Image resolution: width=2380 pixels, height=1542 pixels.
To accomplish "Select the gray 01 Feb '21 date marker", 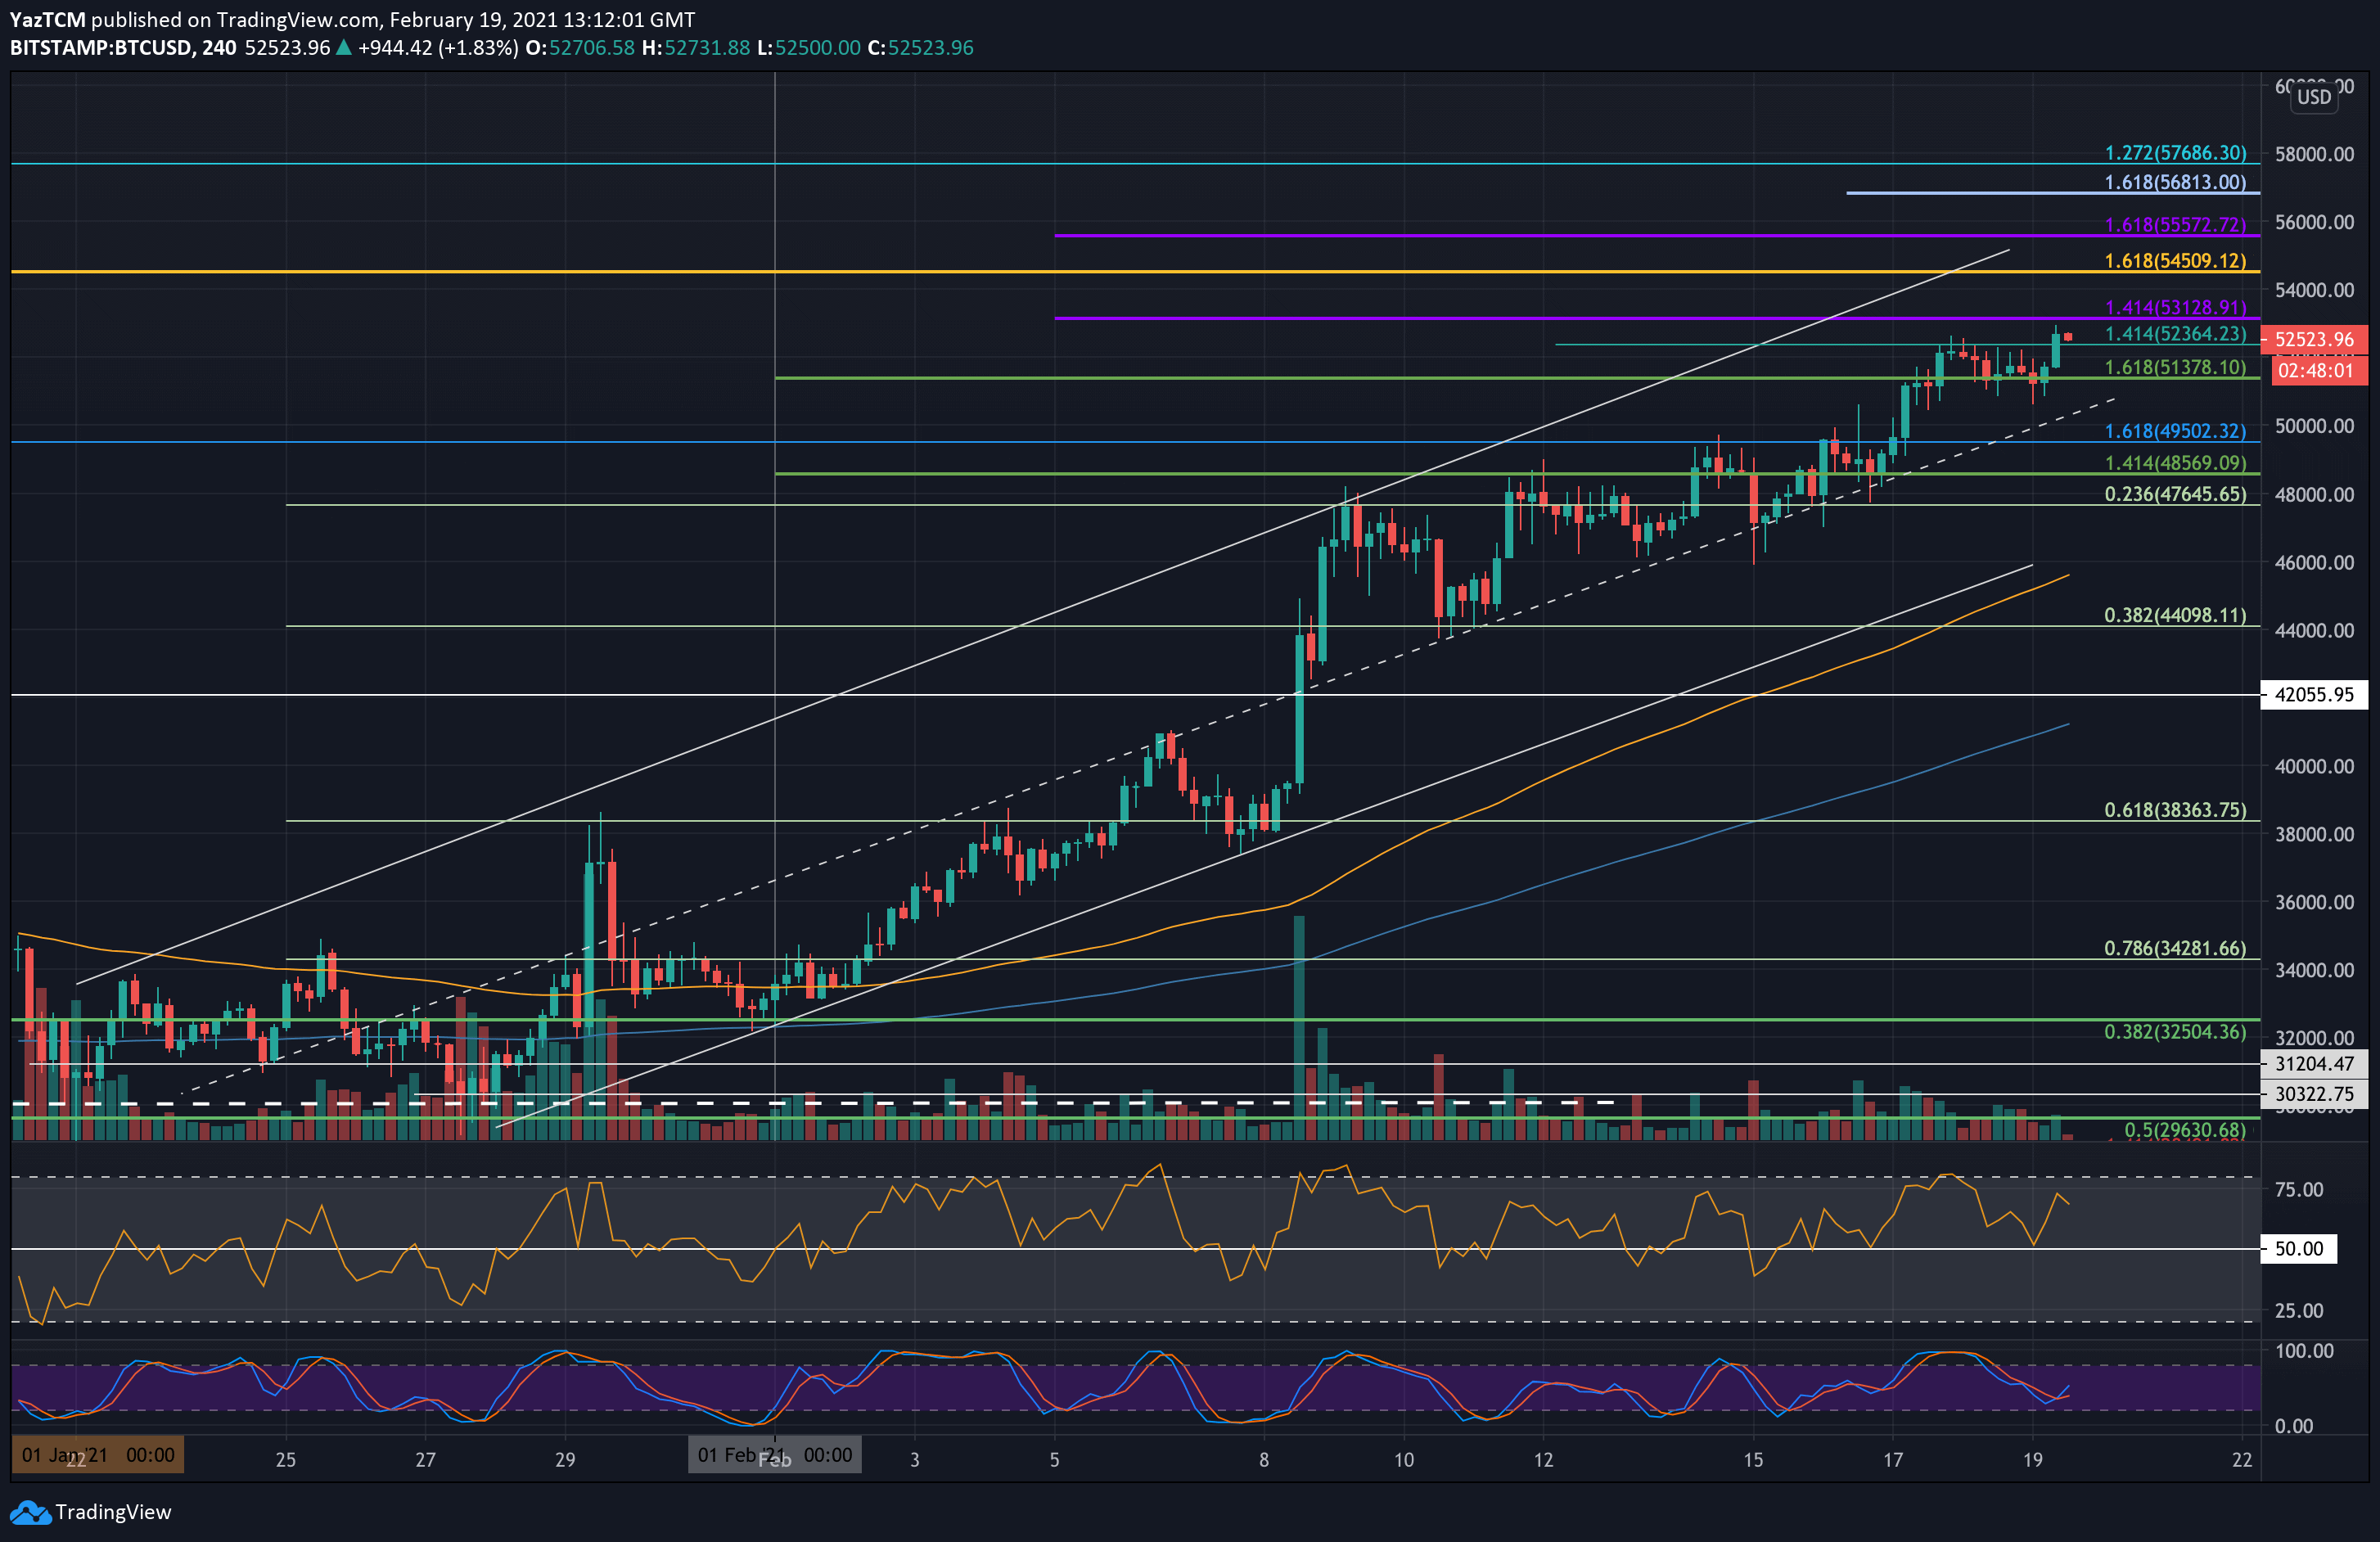I will pos(774,1455).
